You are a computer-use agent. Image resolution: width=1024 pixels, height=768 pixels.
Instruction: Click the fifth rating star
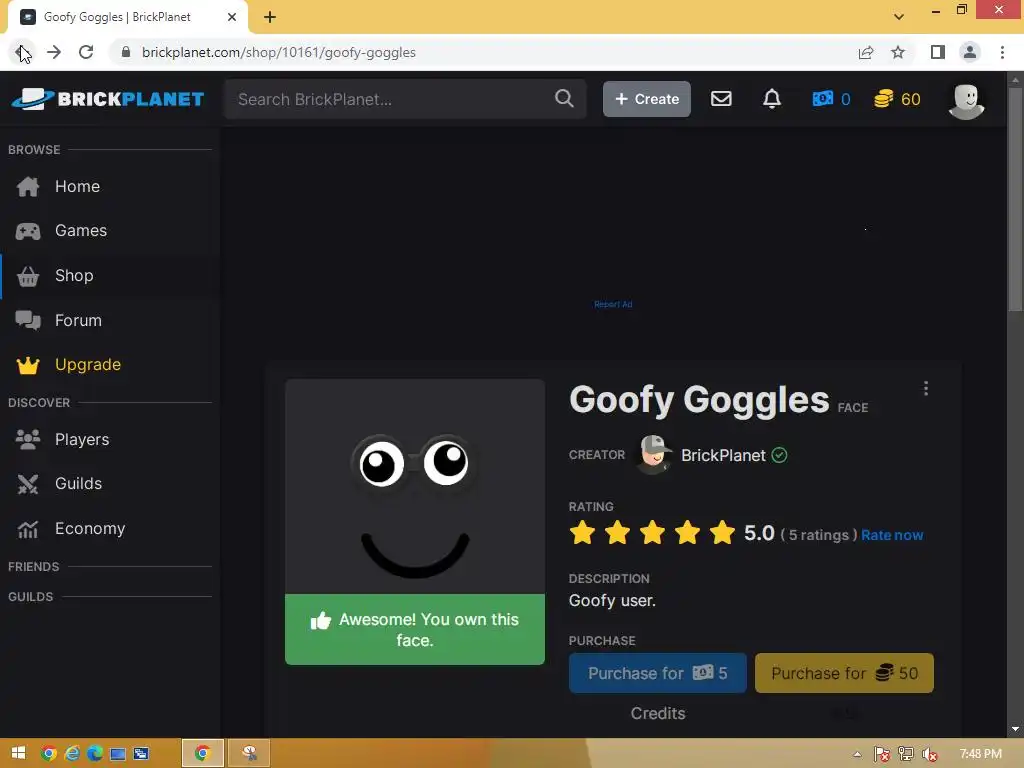(722, 533)
